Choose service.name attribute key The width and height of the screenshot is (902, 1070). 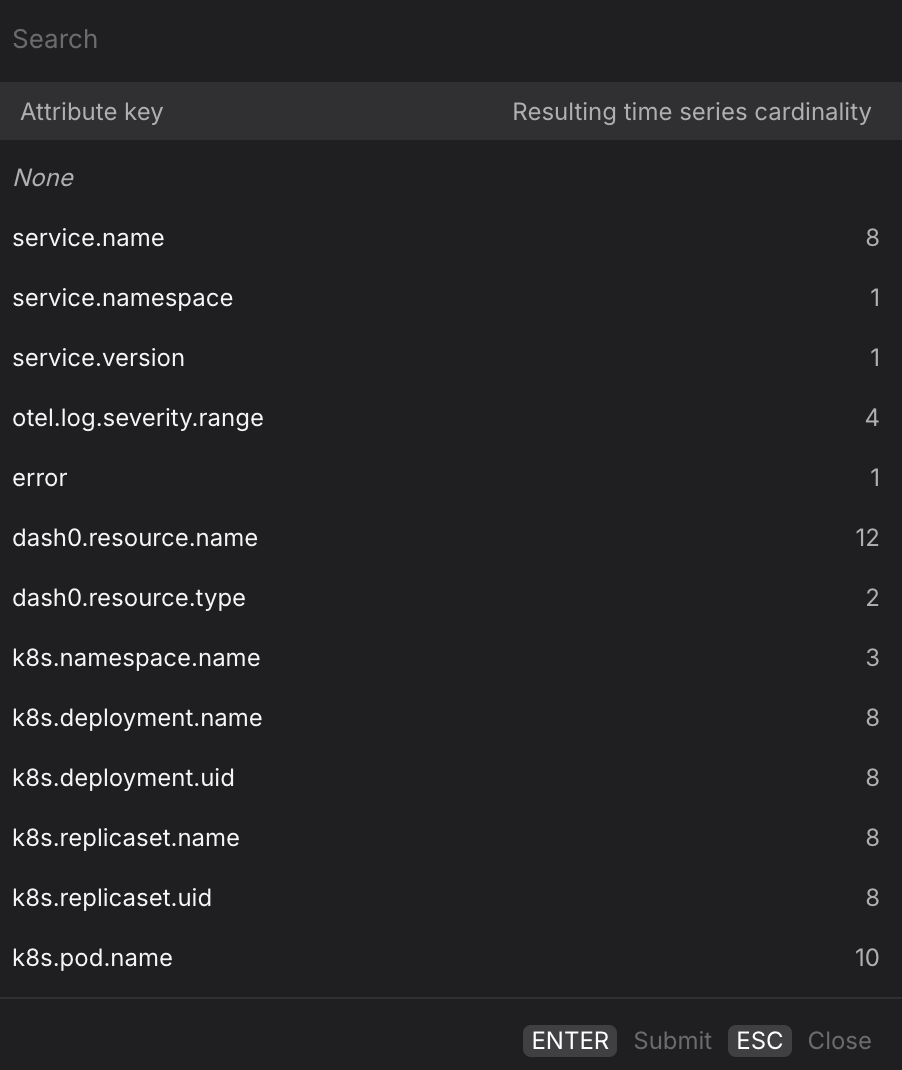point(89,238)
